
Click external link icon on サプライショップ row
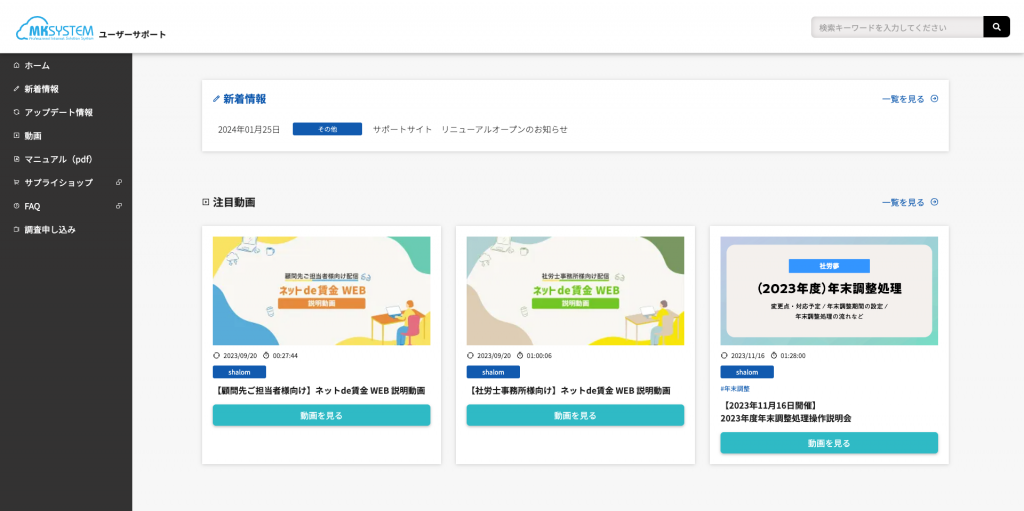tap(119, 182)
